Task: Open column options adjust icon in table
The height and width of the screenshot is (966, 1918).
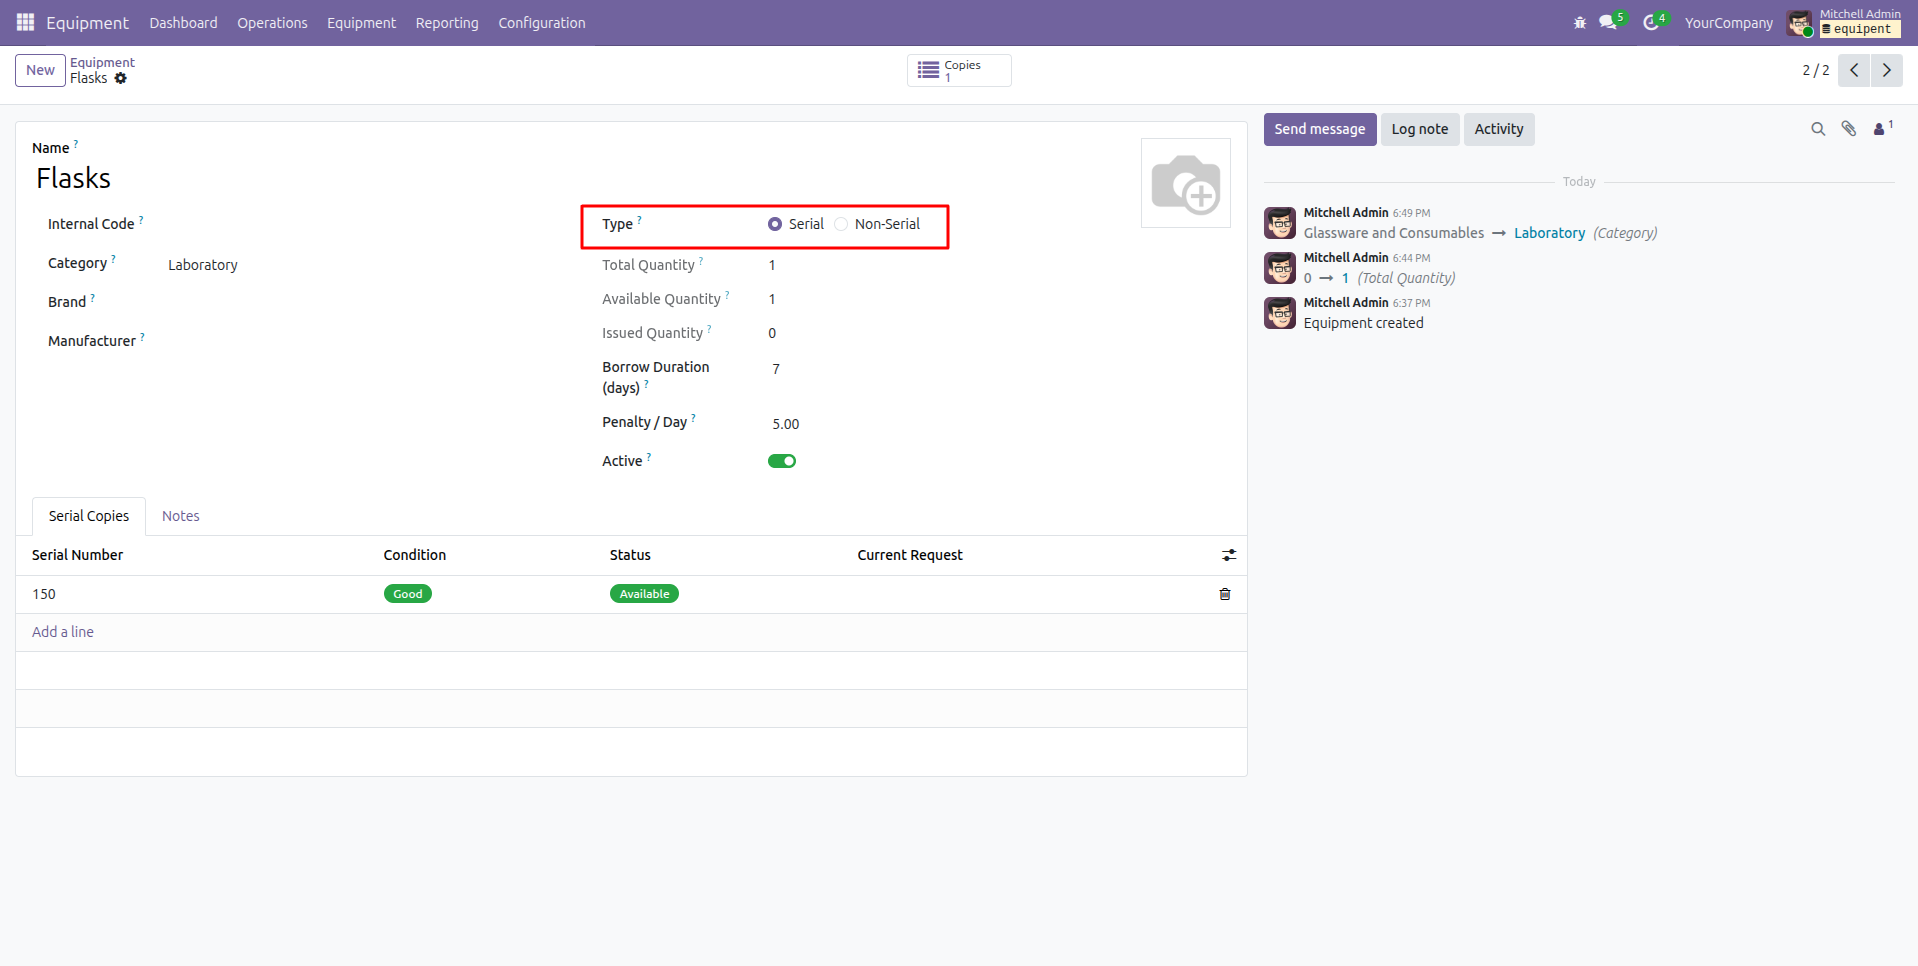Action: tap(1229, 555)
